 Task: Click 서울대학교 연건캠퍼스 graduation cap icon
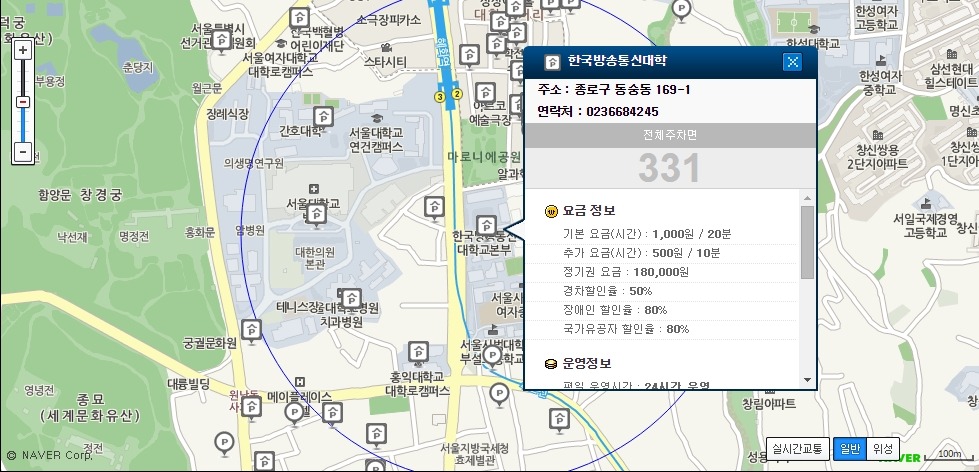coord(376,118)
